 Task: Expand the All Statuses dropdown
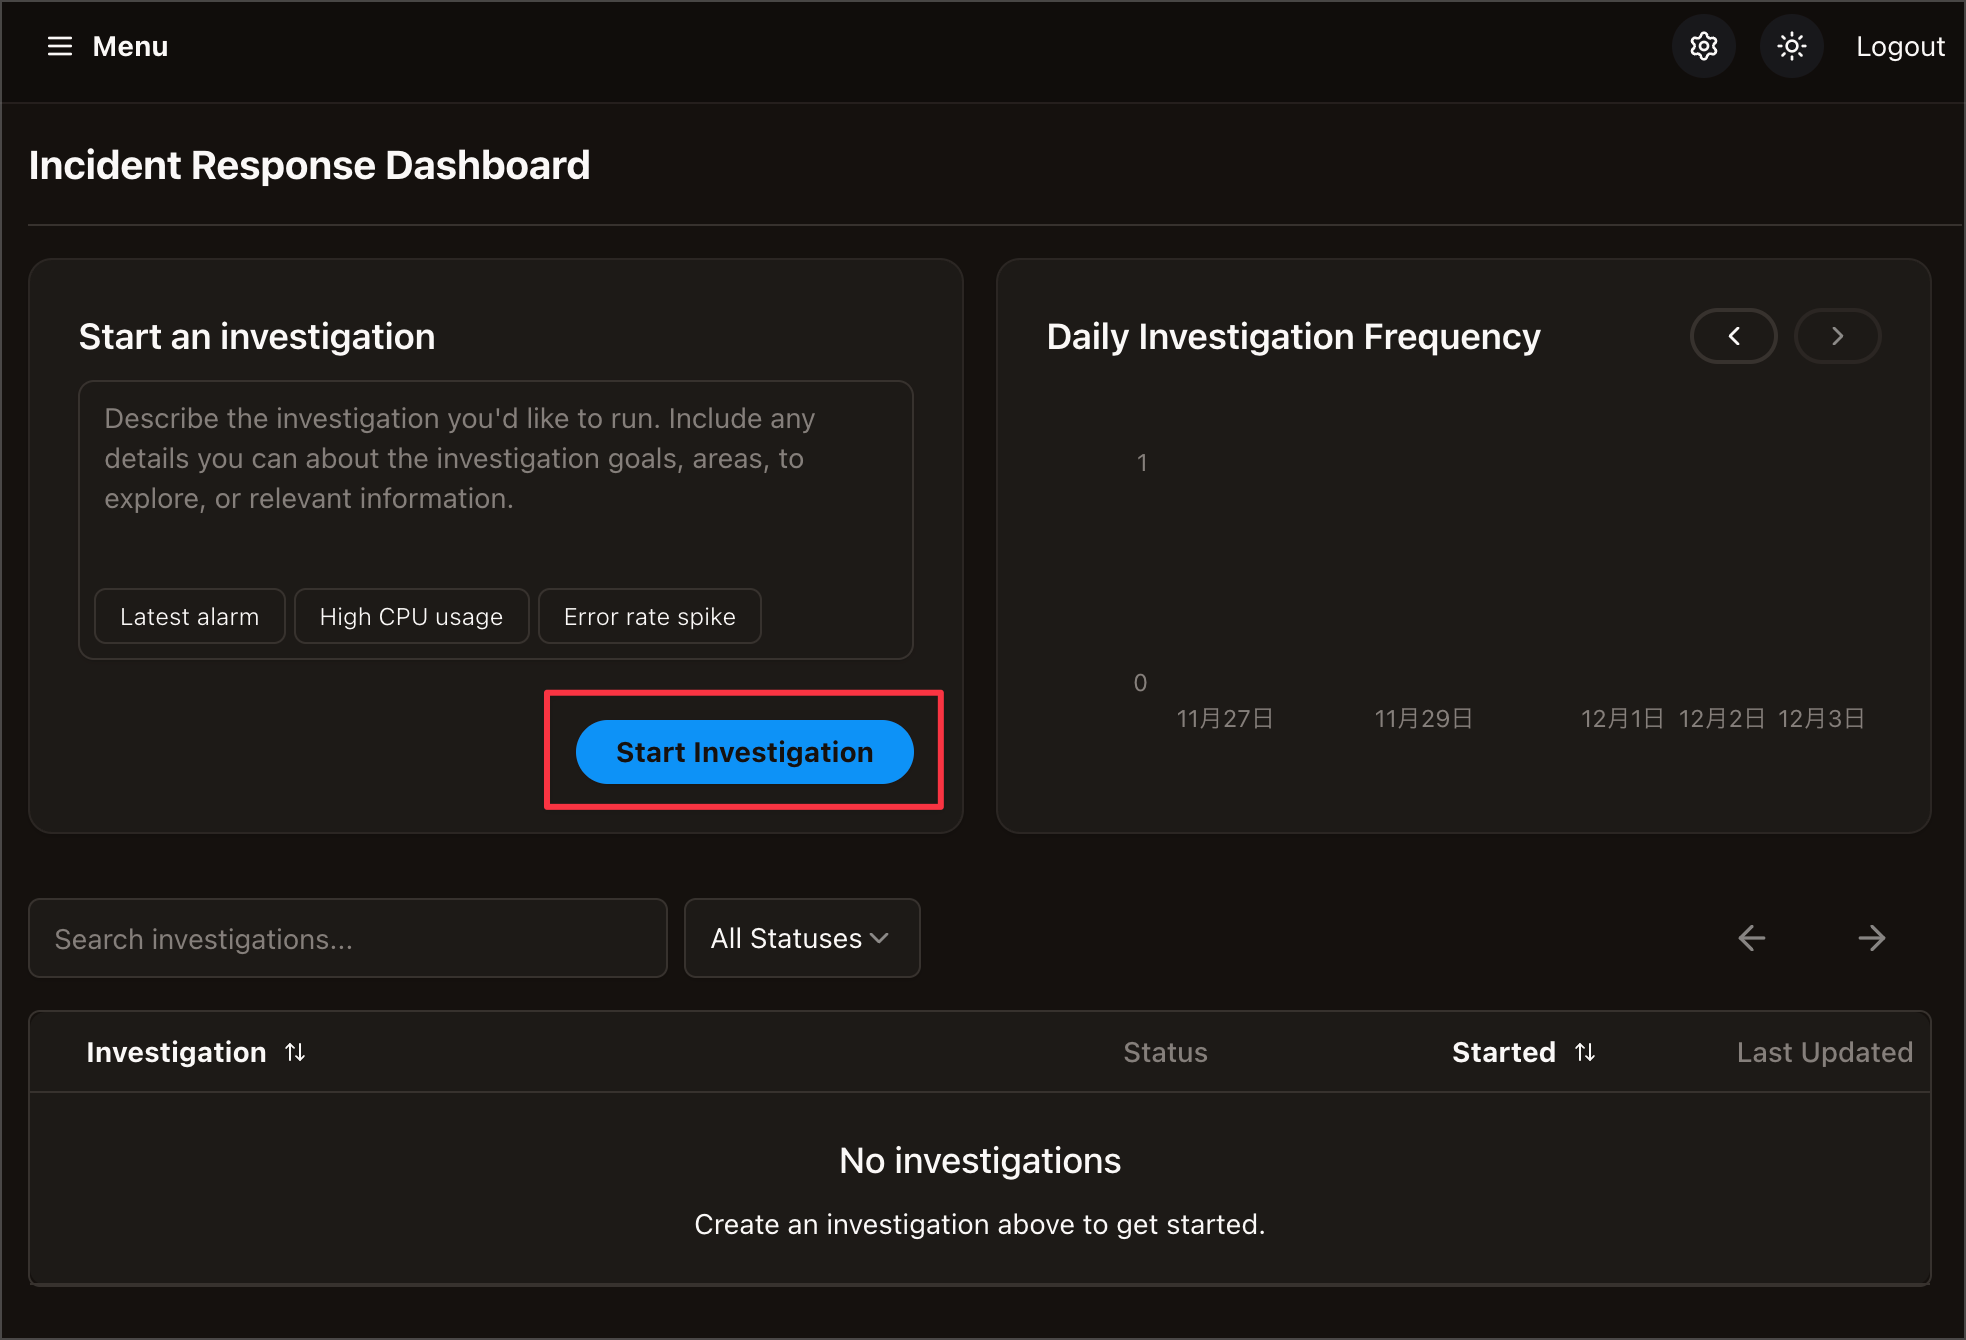(x=801, y=939)
